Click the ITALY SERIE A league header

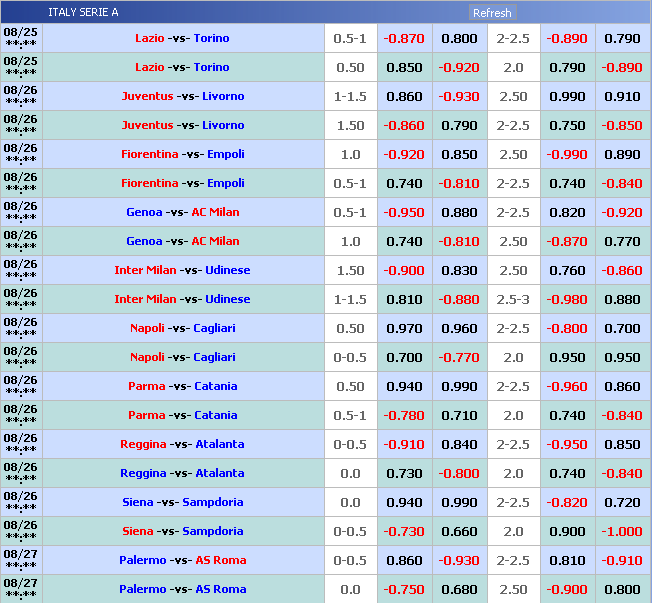click(x=83, y=13)
